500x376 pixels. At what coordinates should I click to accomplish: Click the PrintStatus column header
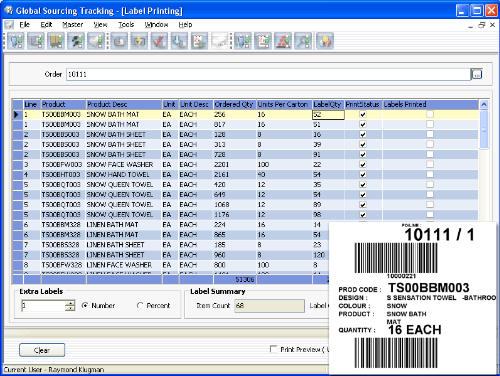(363, 104)
